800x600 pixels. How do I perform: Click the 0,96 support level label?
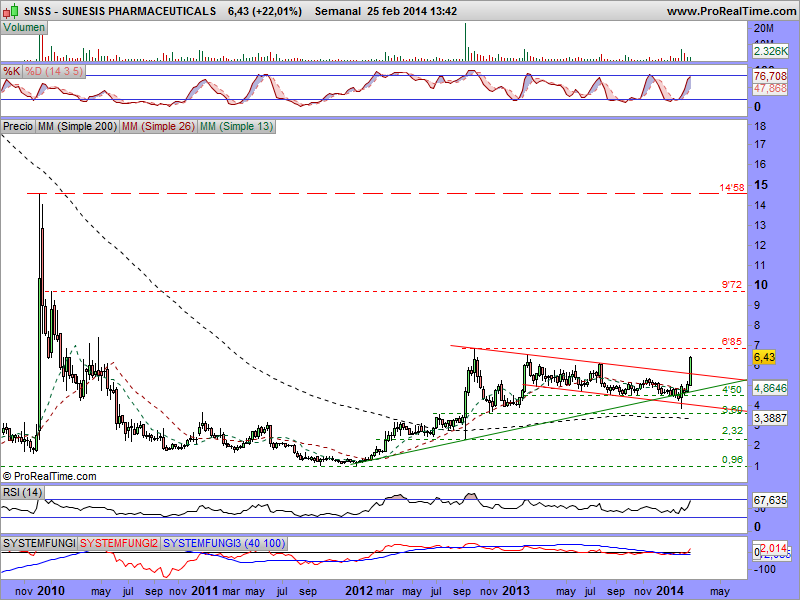(733, 460)
